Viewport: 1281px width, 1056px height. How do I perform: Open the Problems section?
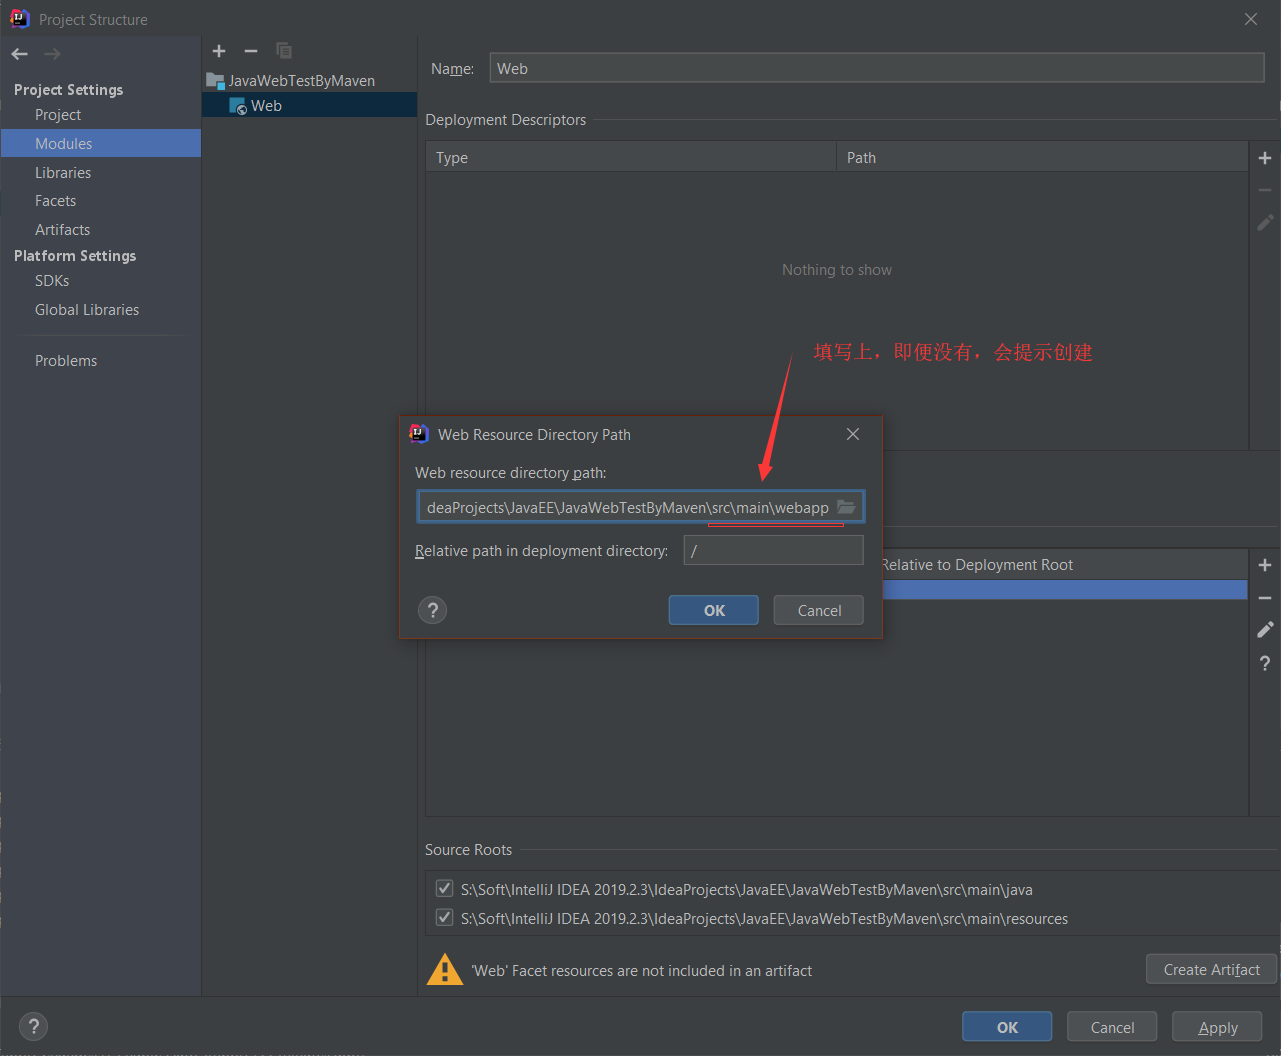(66, 361)
